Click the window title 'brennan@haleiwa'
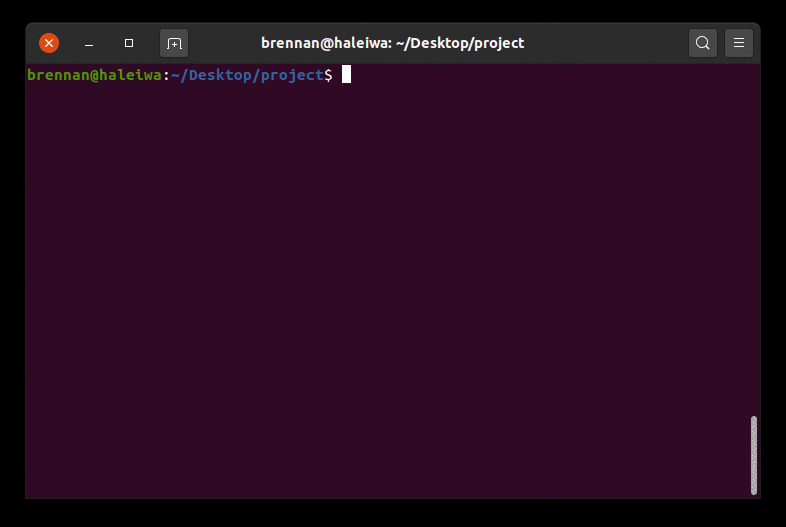 click(x=324, y=43)
